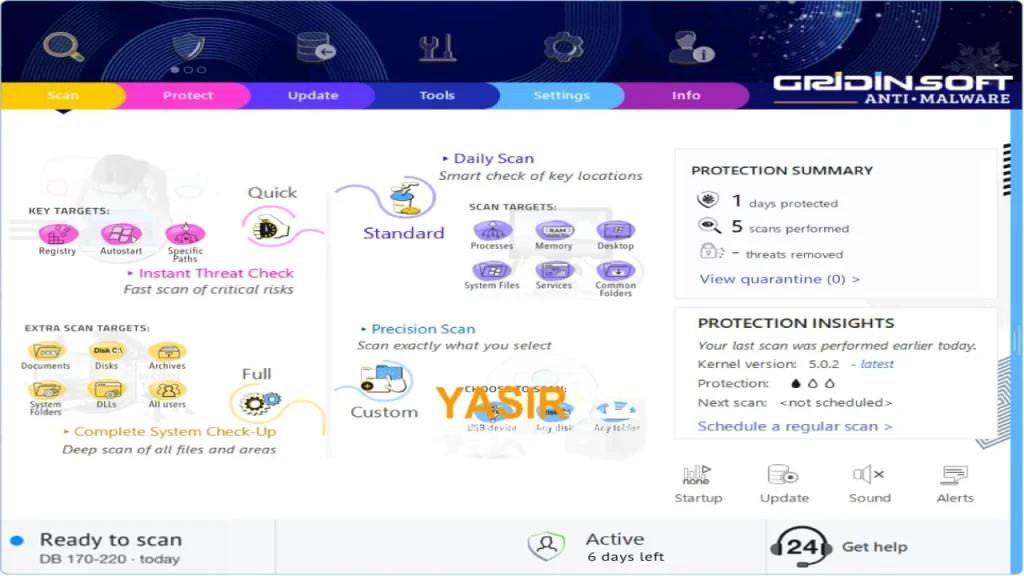The image size is (1024, 576).
Task: Open the Alerts button
Action: coord(955,484)
